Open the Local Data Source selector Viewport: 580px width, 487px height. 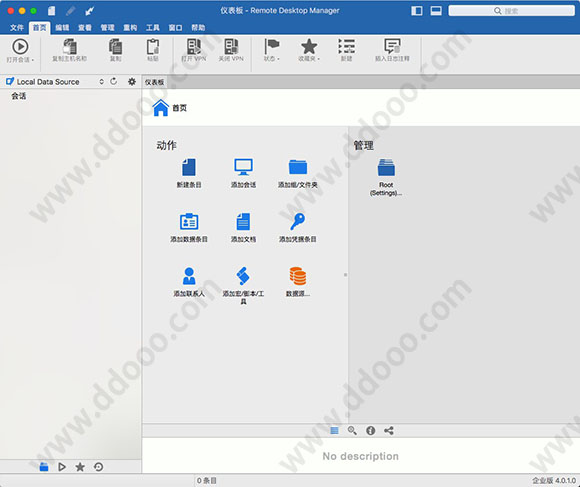click(x=55, y=82)
